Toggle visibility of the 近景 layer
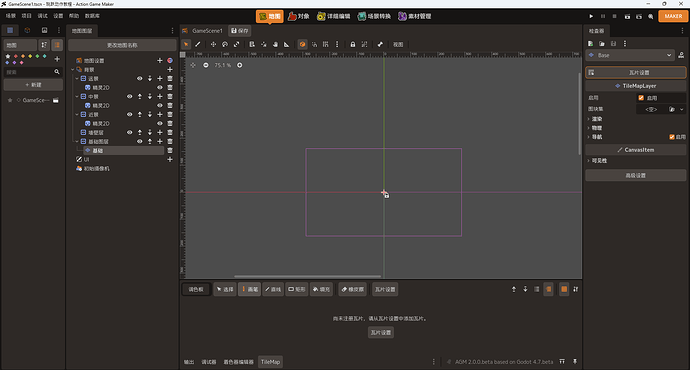 pyautogui.click(x=129, y=114)
